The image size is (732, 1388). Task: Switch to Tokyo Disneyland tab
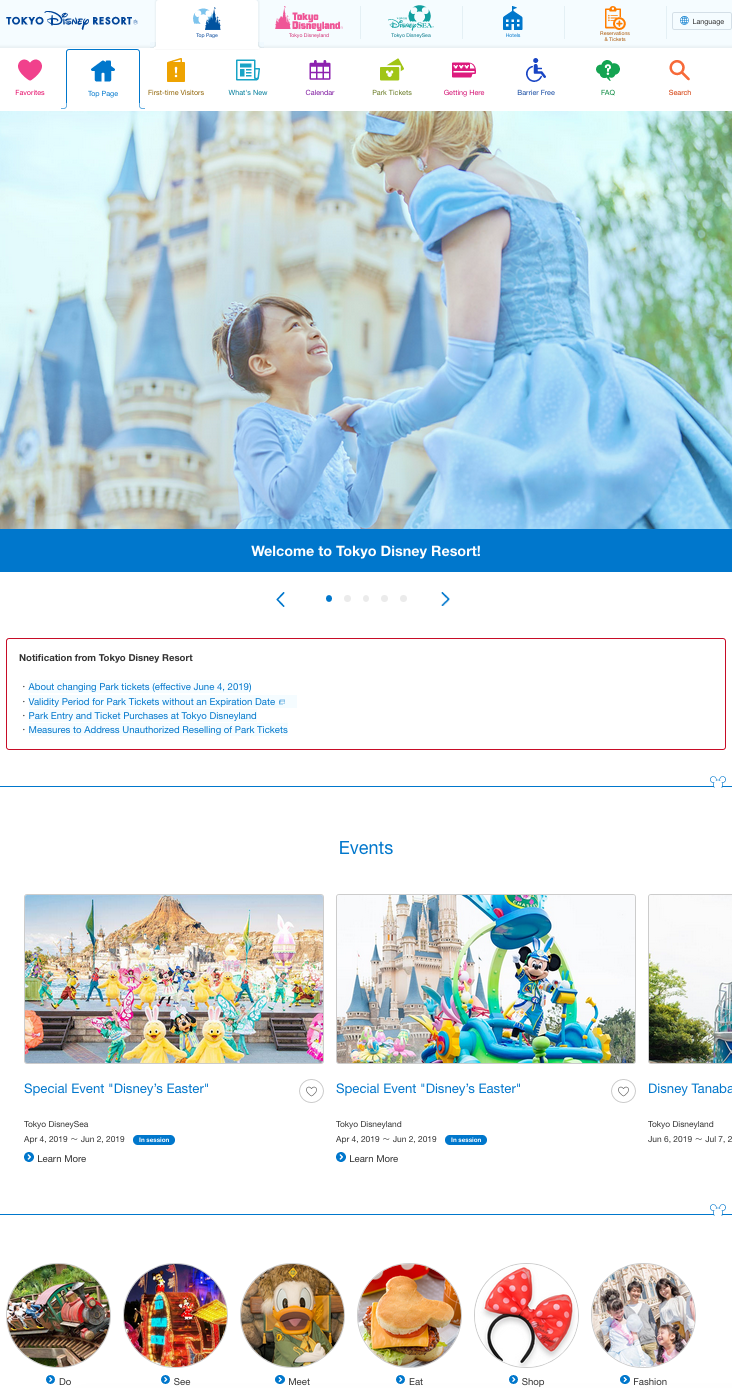click(x=309, y=23)
